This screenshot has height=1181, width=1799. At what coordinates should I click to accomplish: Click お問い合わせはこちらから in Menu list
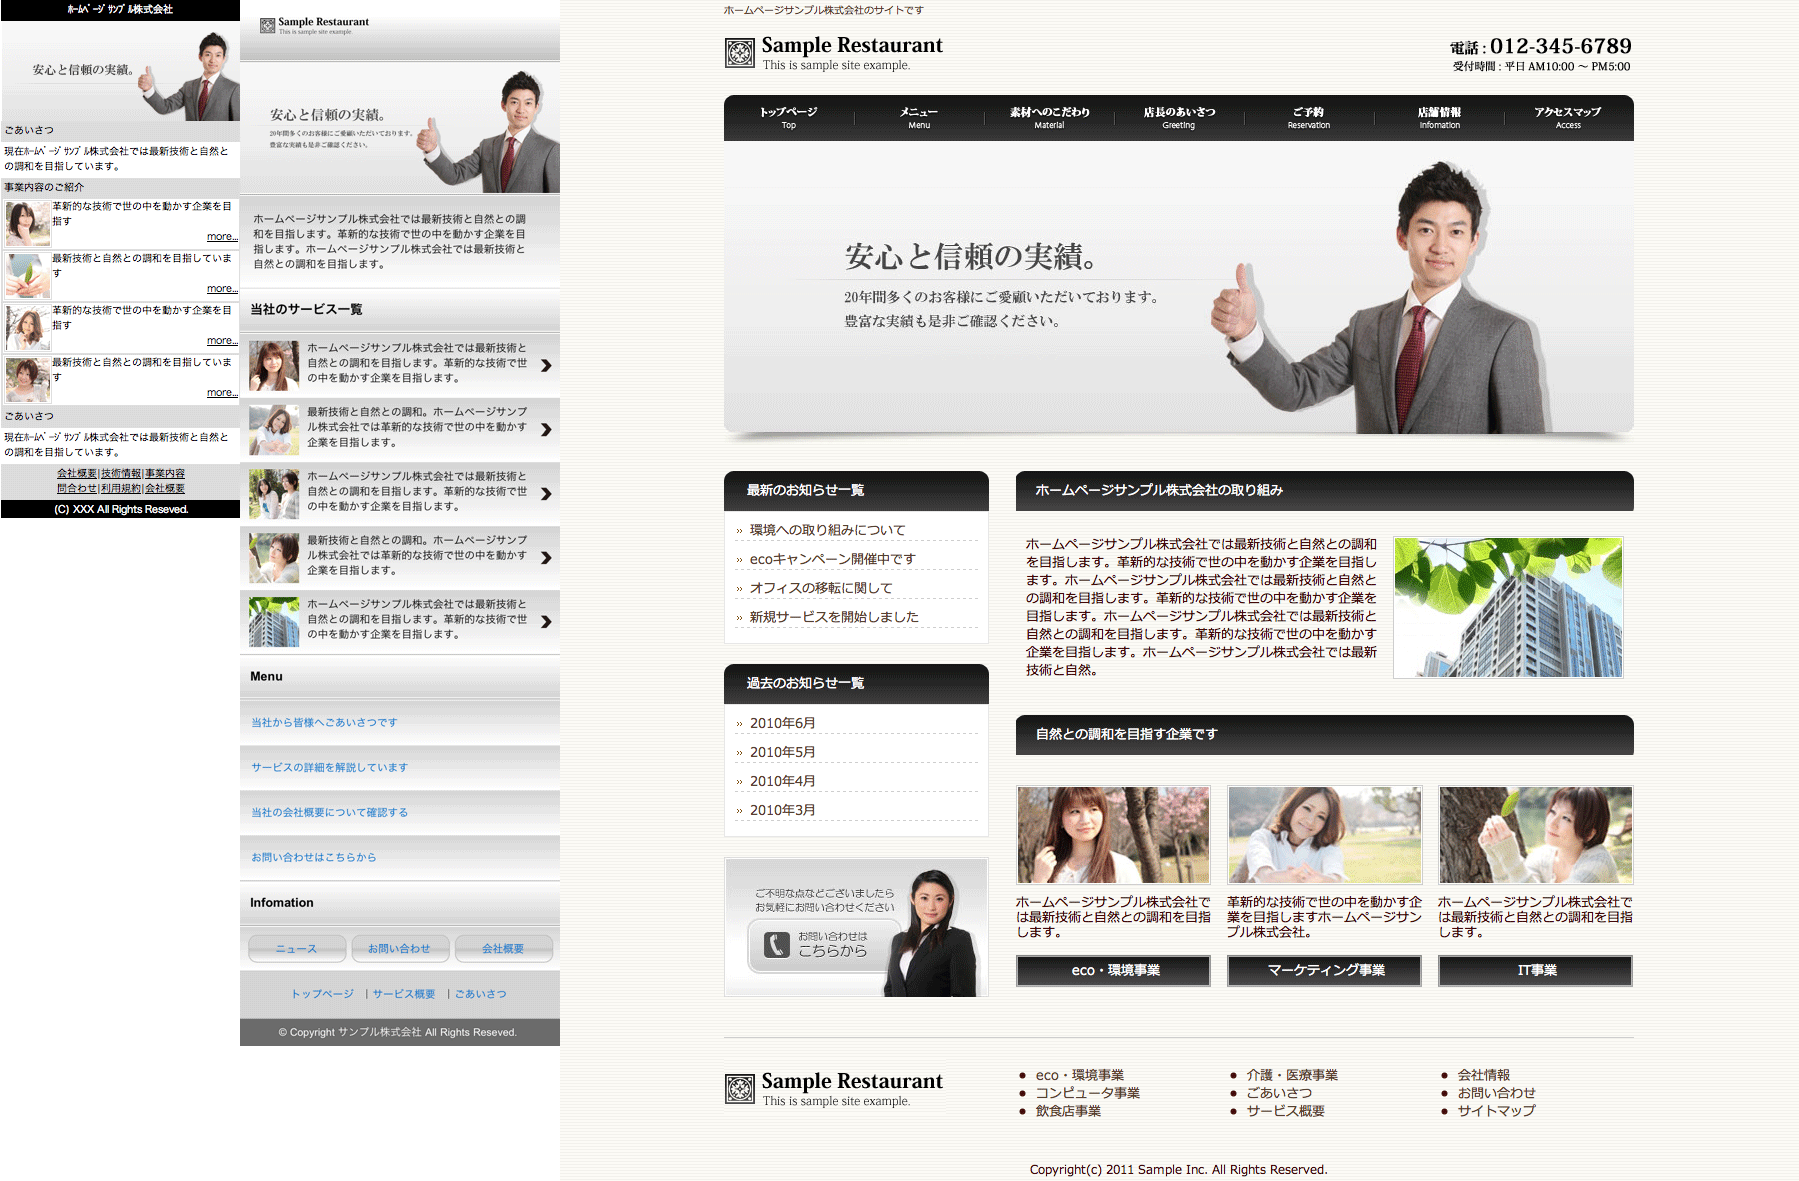[314, 858]
